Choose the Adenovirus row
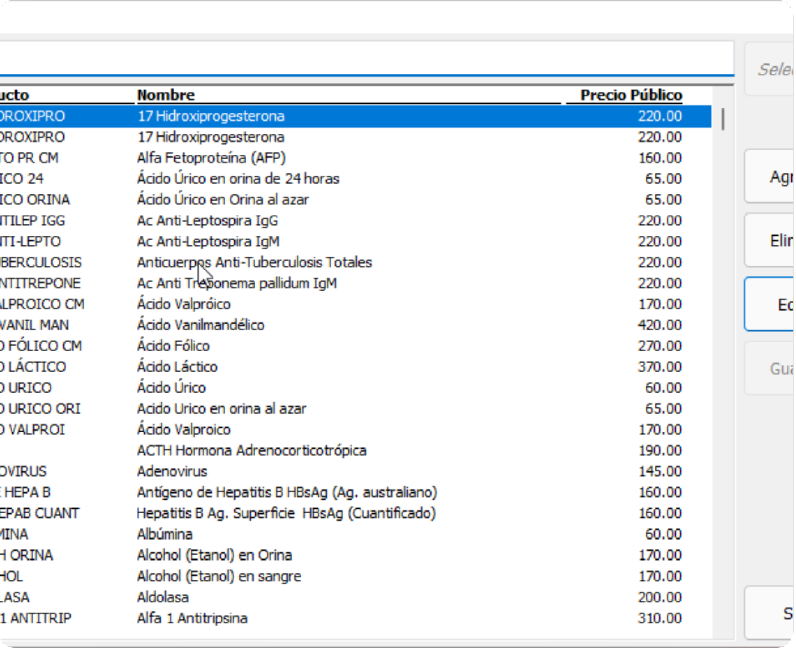Image resolution: width=796 pixels, height=649 pixels. [x=172, y=471]
